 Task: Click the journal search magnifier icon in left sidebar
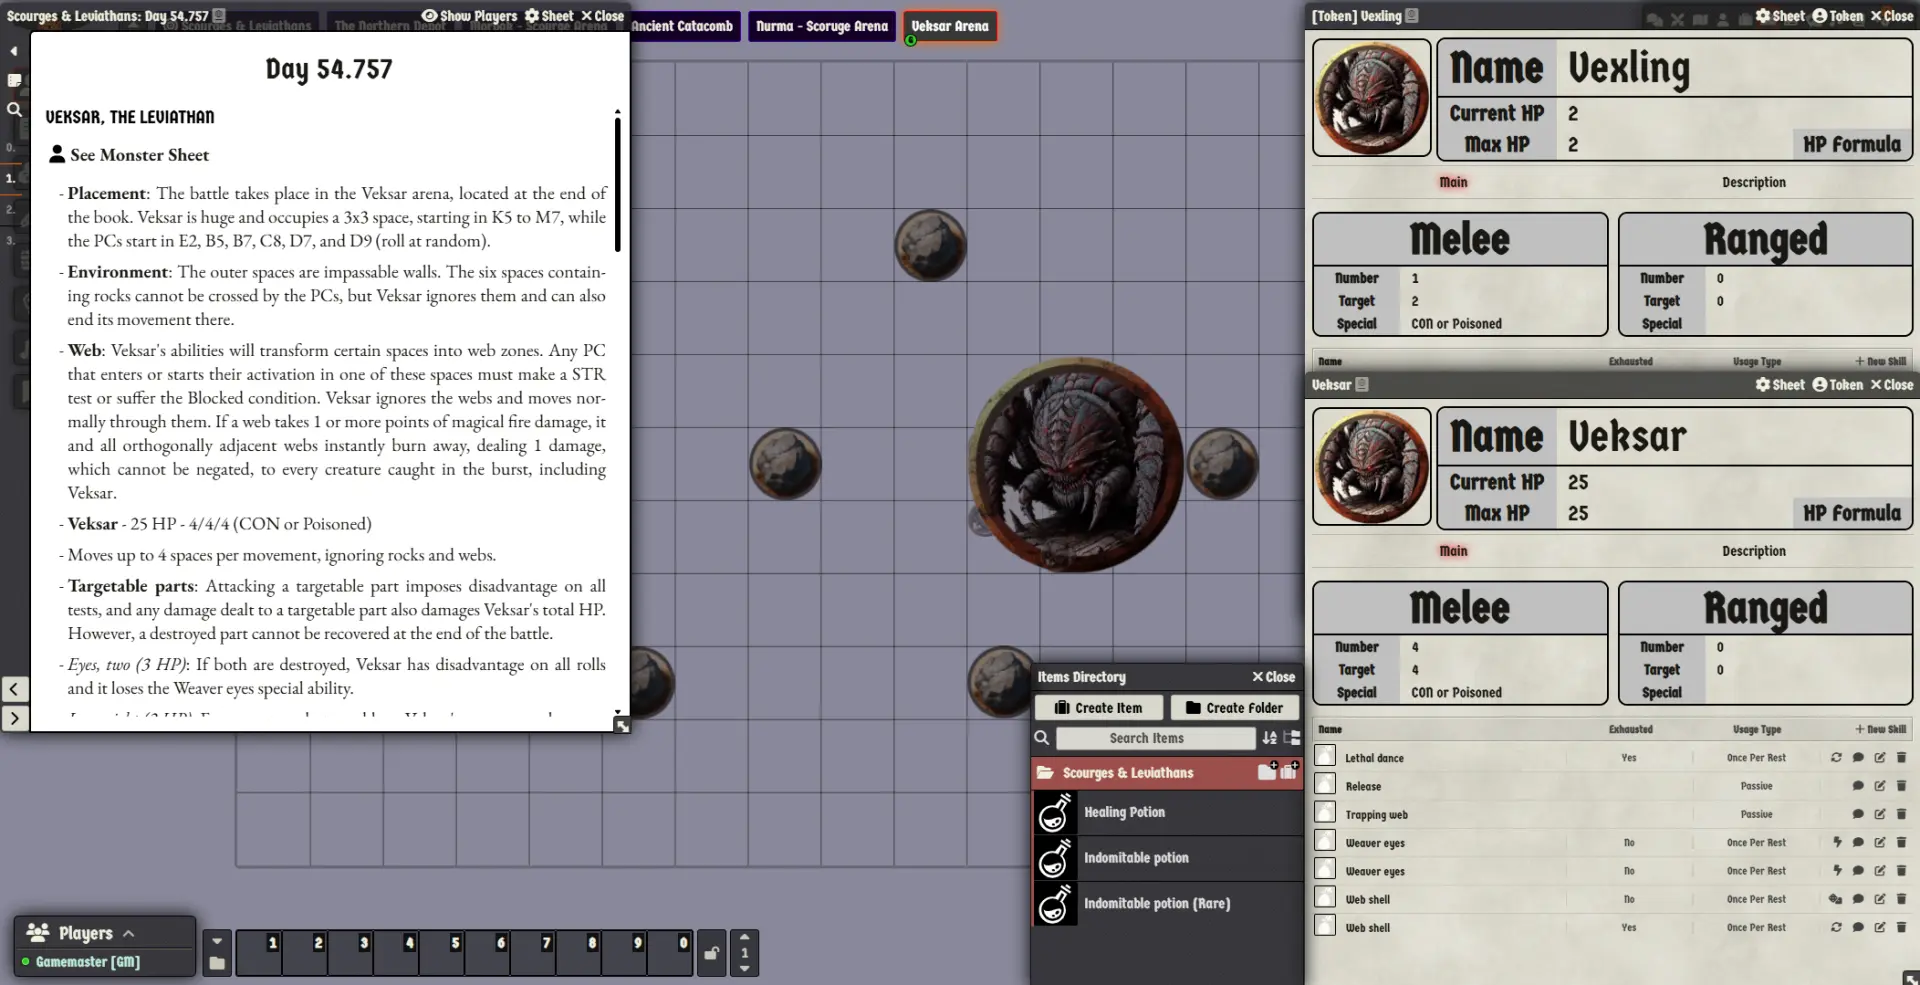(14, 110)
